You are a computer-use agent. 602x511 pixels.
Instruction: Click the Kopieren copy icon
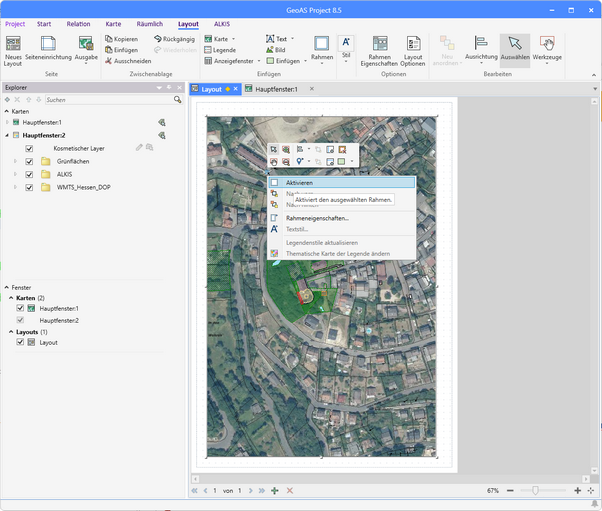(109, 39)
